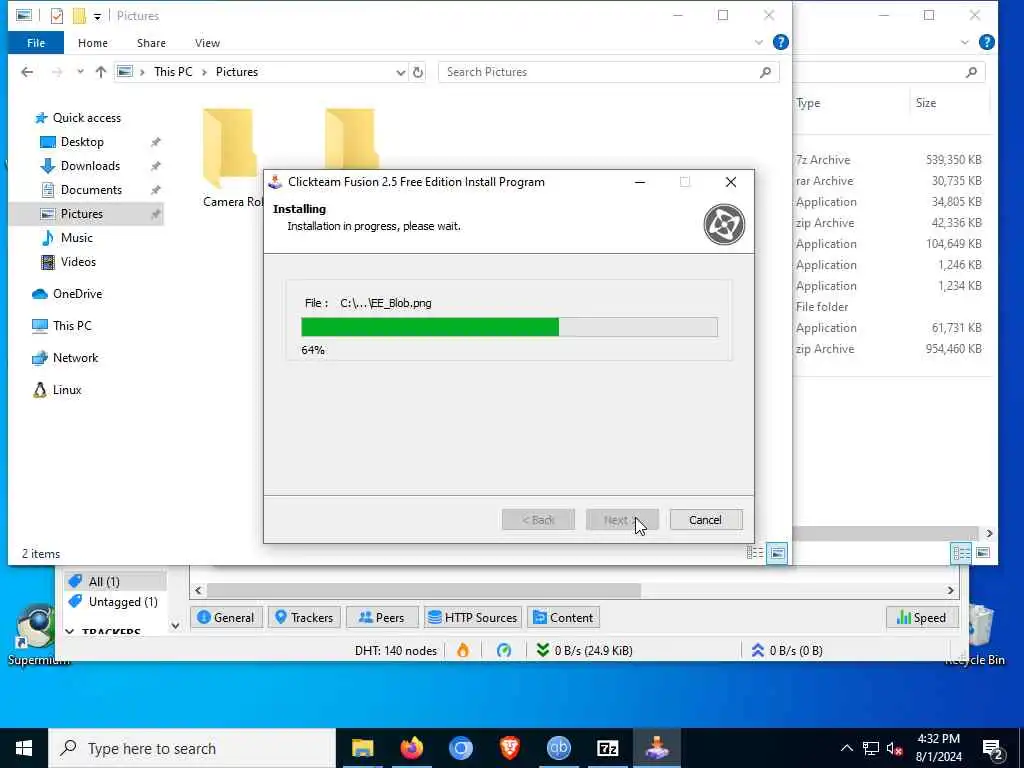The image size is (1024, 768).
Task: Sort by Size column in background window
Action: 925,103
